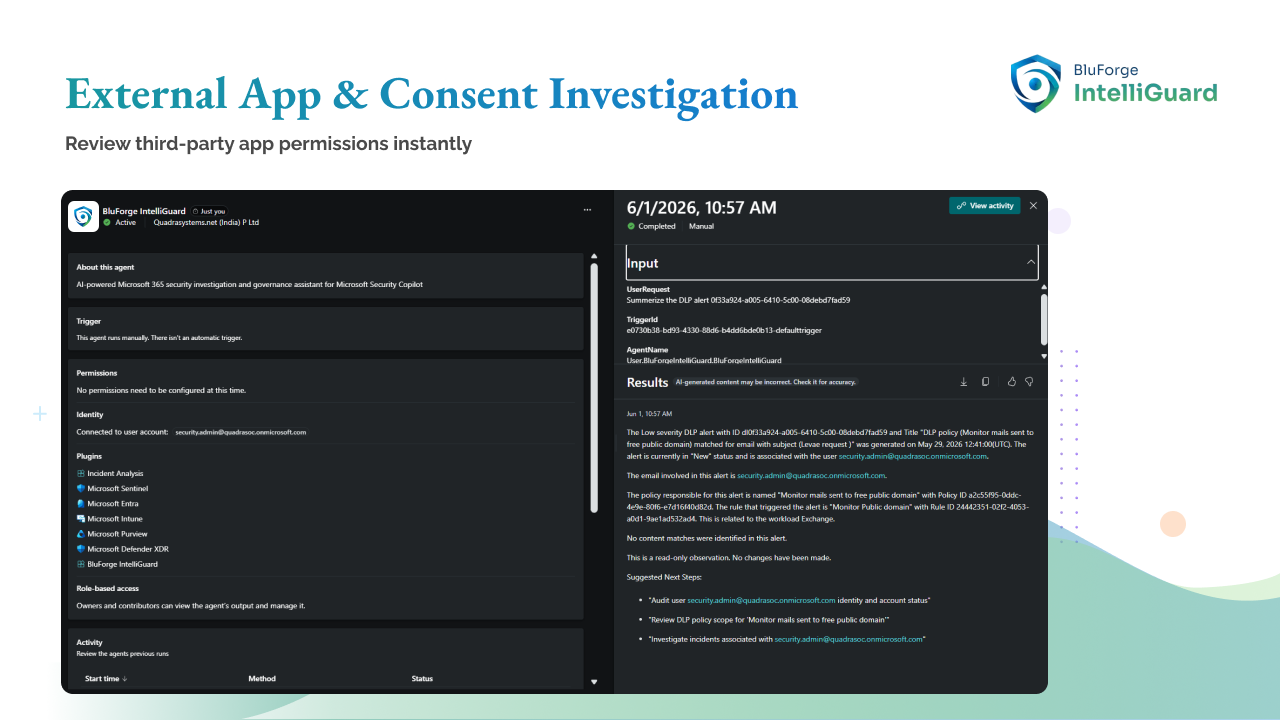Download the results with the download icon
Viewport: 1280px width, 720px height.
pos(964,382)
